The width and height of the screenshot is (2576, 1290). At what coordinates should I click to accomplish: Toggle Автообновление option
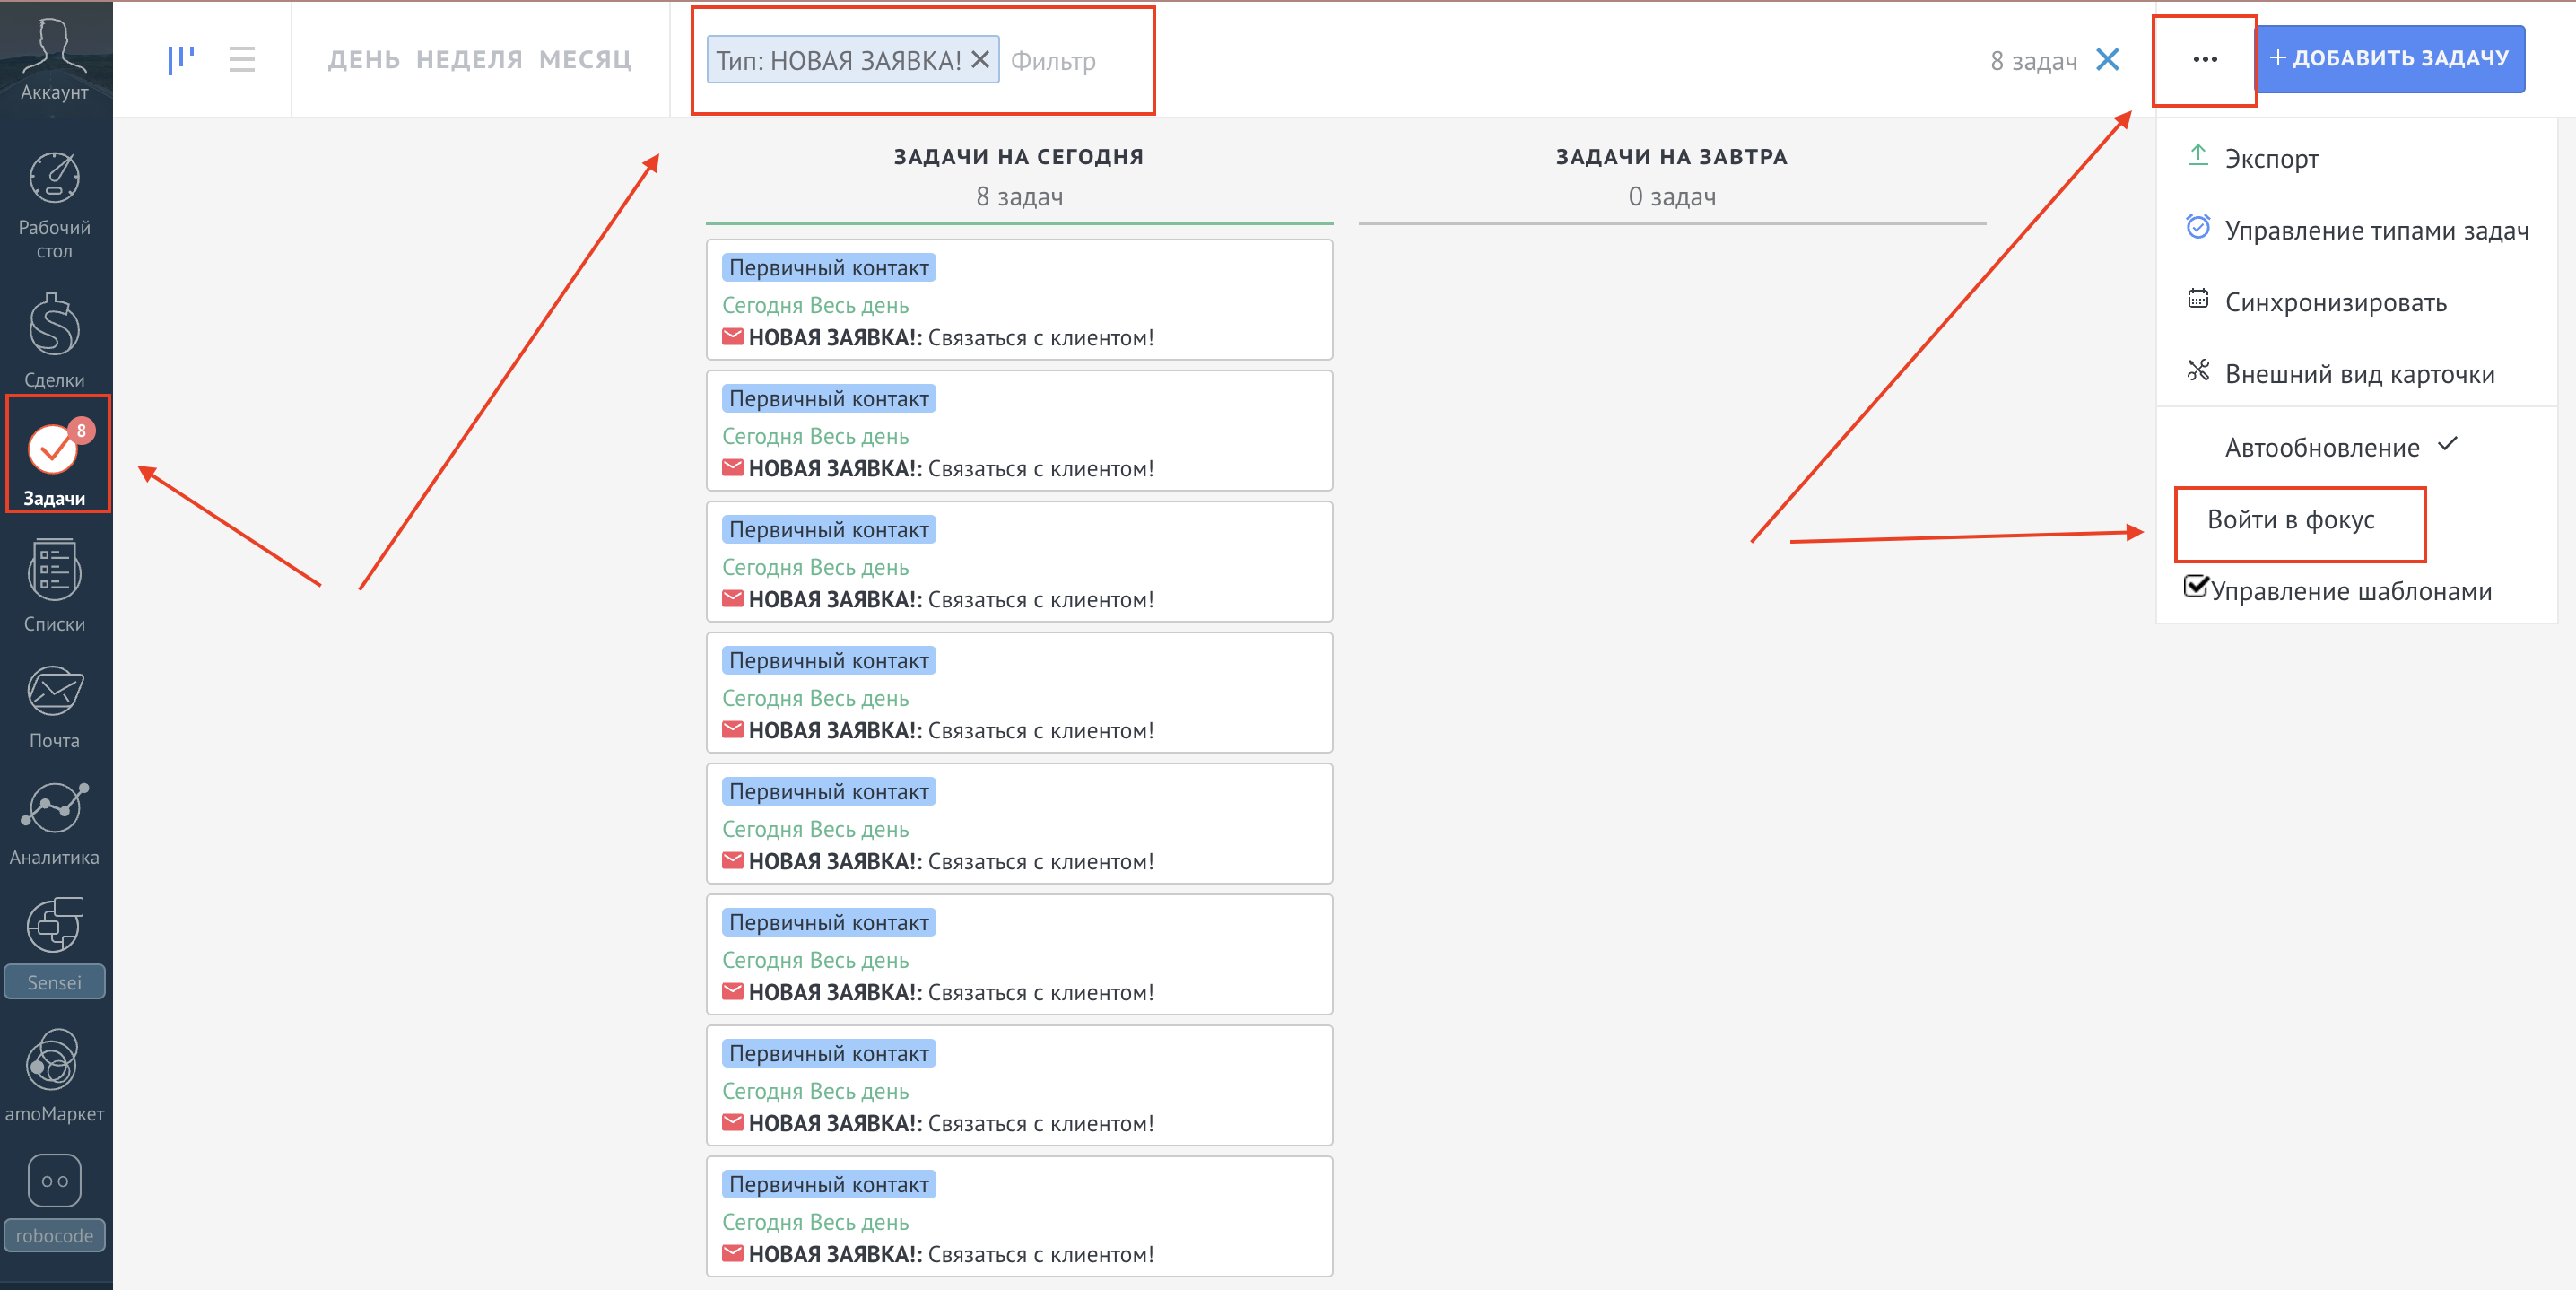(x=2356, y=447)
